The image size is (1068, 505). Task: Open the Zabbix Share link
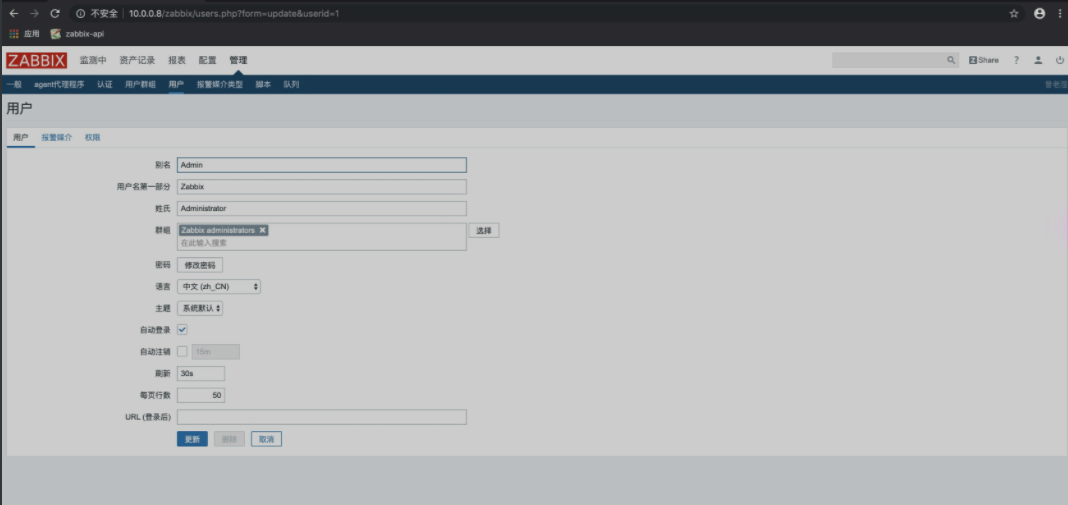(x=984, y=60)
